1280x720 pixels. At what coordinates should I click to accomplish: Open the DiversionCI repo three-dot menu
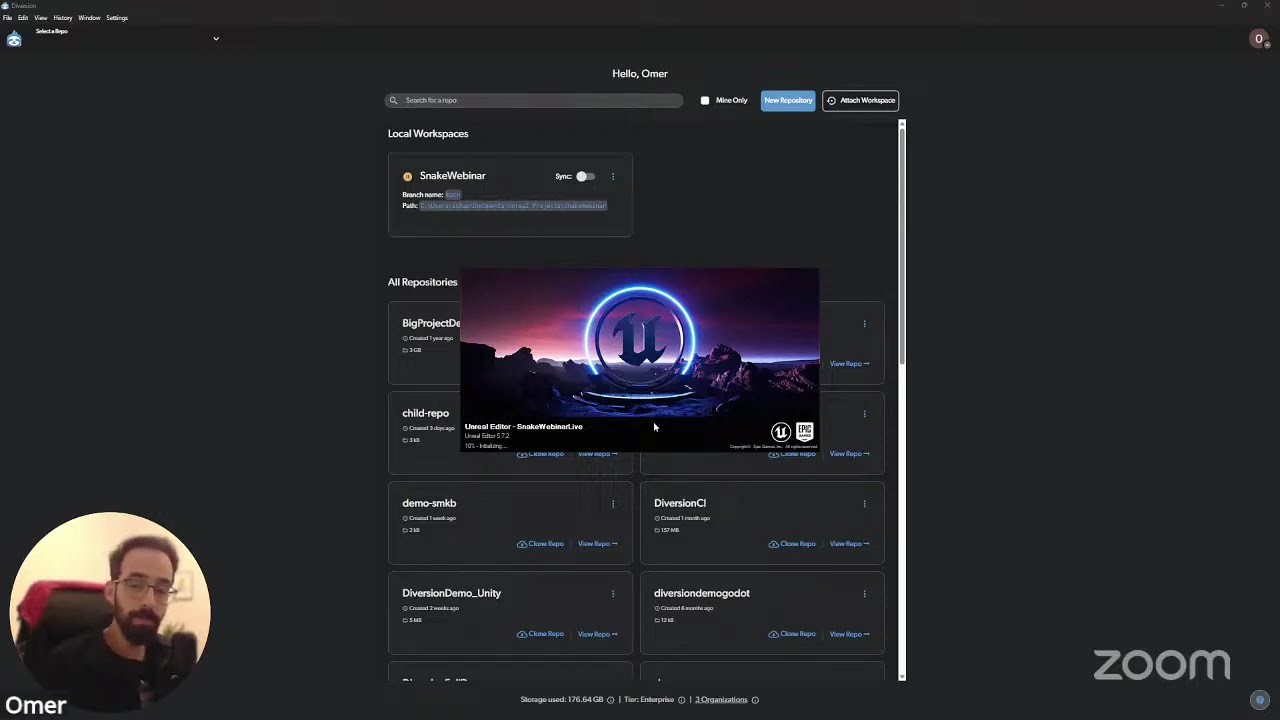pos(865,504)
